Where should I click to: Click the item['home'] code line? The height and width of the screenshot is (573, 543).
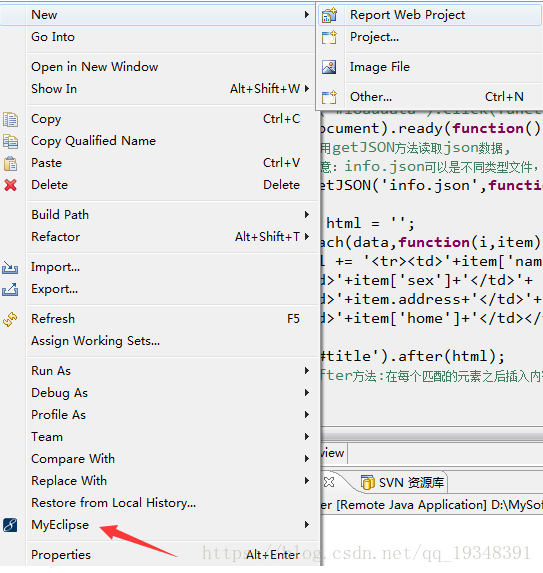point(432,318)
